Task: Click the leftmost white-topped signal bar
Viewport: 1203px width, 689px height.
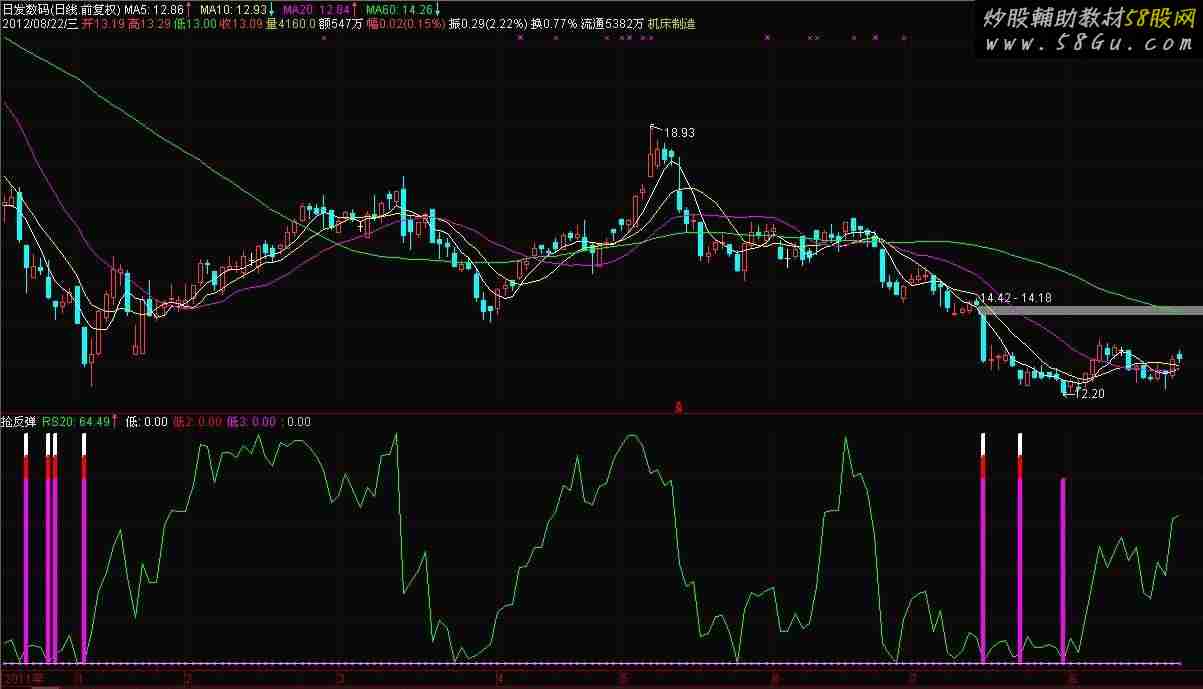Action: (x=26, y=550)
